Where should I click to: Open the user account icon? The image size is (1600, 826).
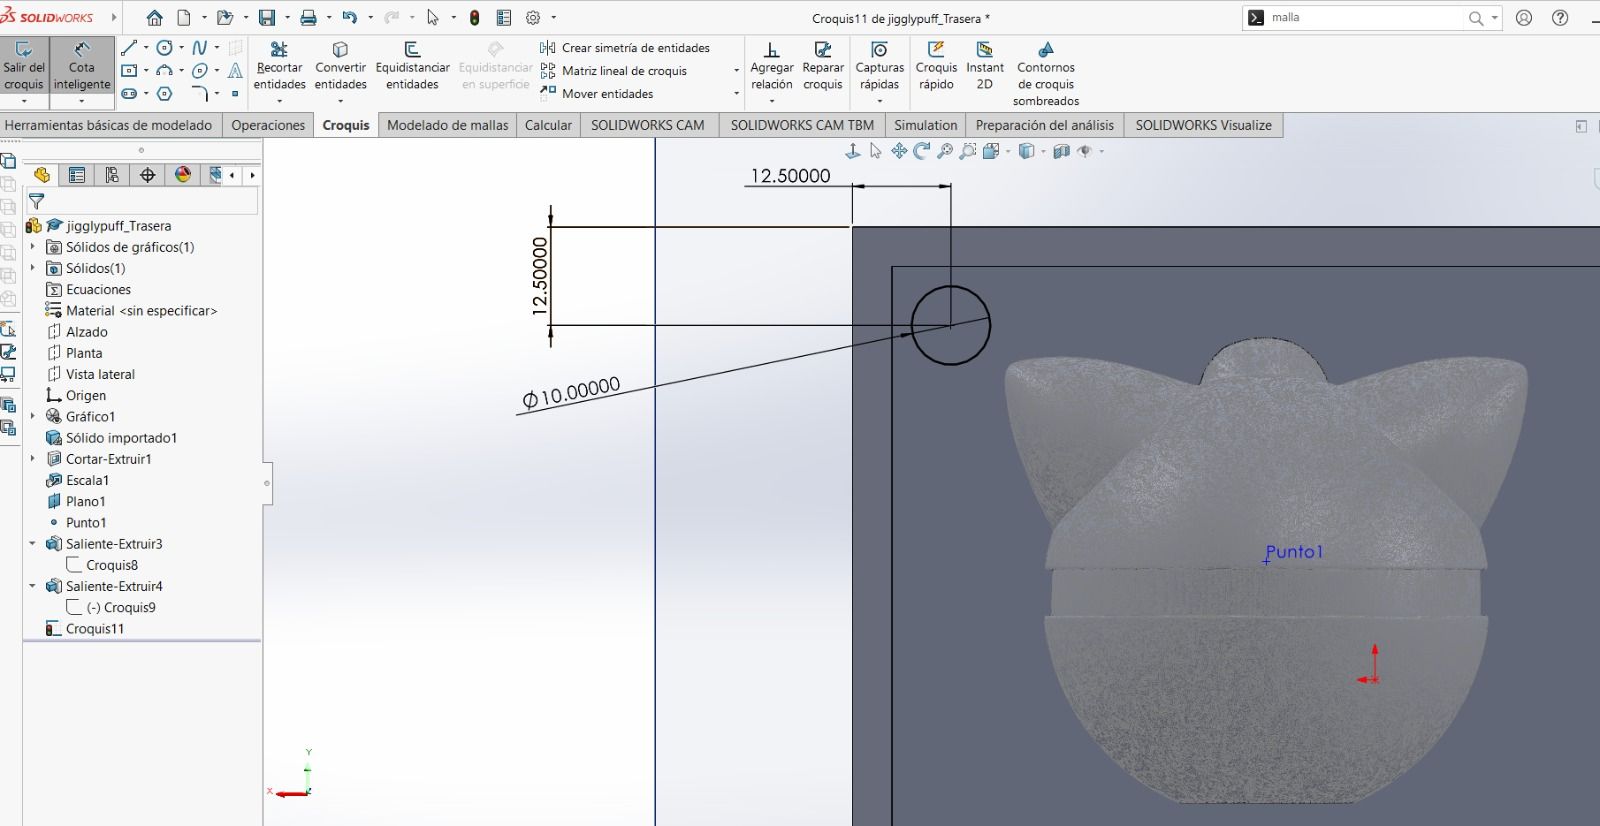coord(1524,18)
